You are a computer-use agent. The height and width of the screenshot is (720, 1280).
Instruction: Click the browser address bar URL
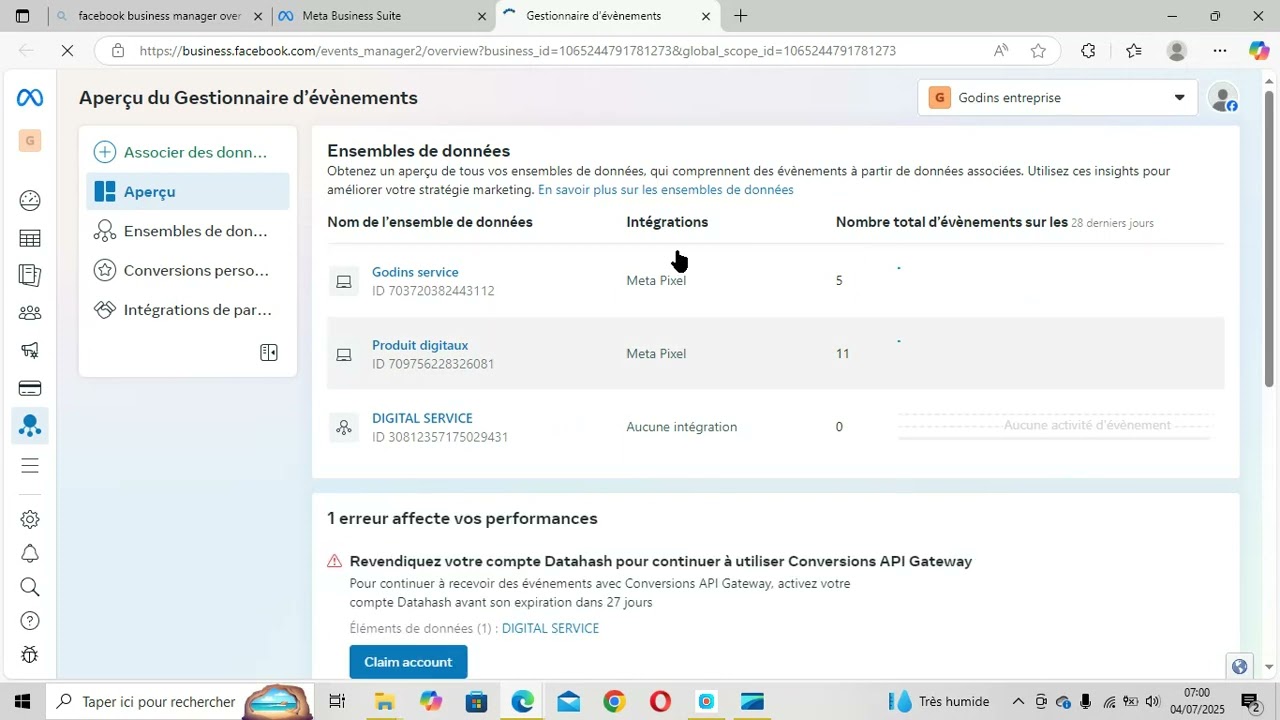point(518,51)
